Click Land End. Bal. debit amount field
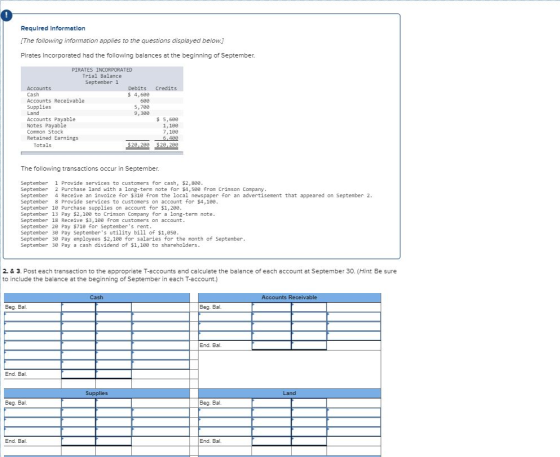The image size is (560, 457). click(271, 441)
